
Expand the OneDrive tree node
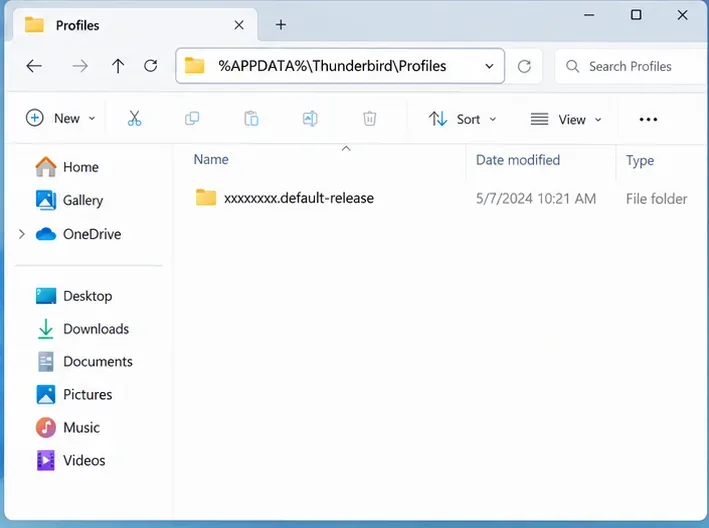click(21, 234)
